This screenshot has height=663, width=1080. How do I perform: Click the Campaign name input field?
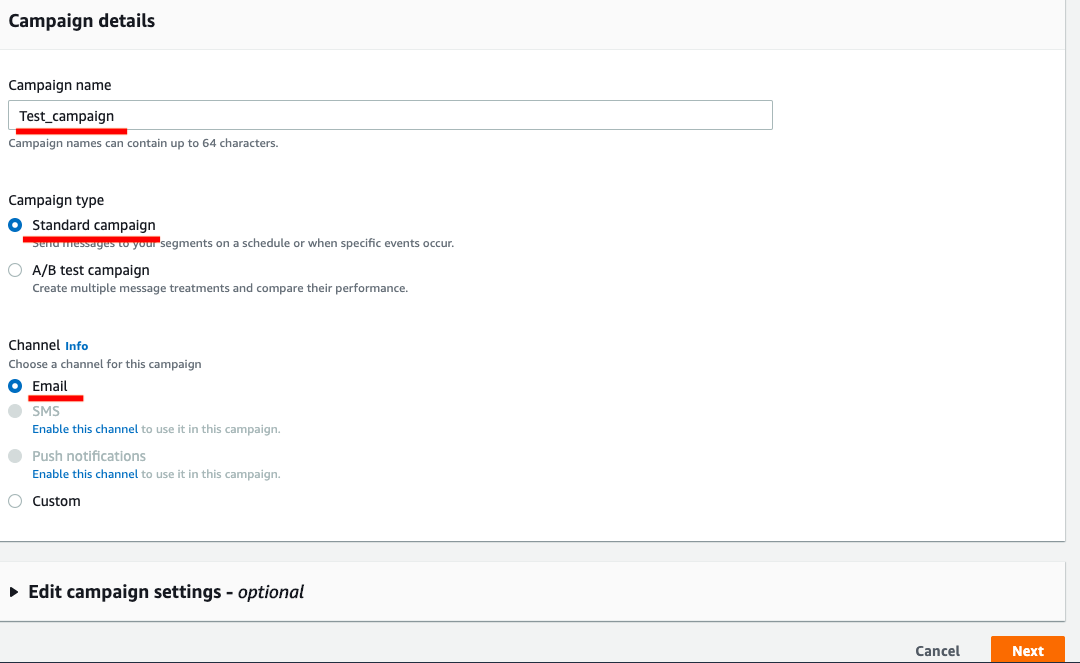point(390,115)
